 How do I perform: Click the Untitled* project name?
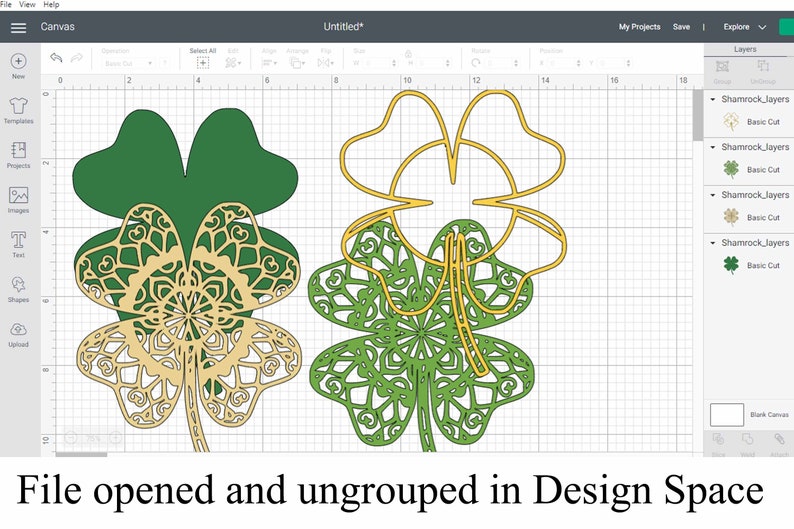343,27
